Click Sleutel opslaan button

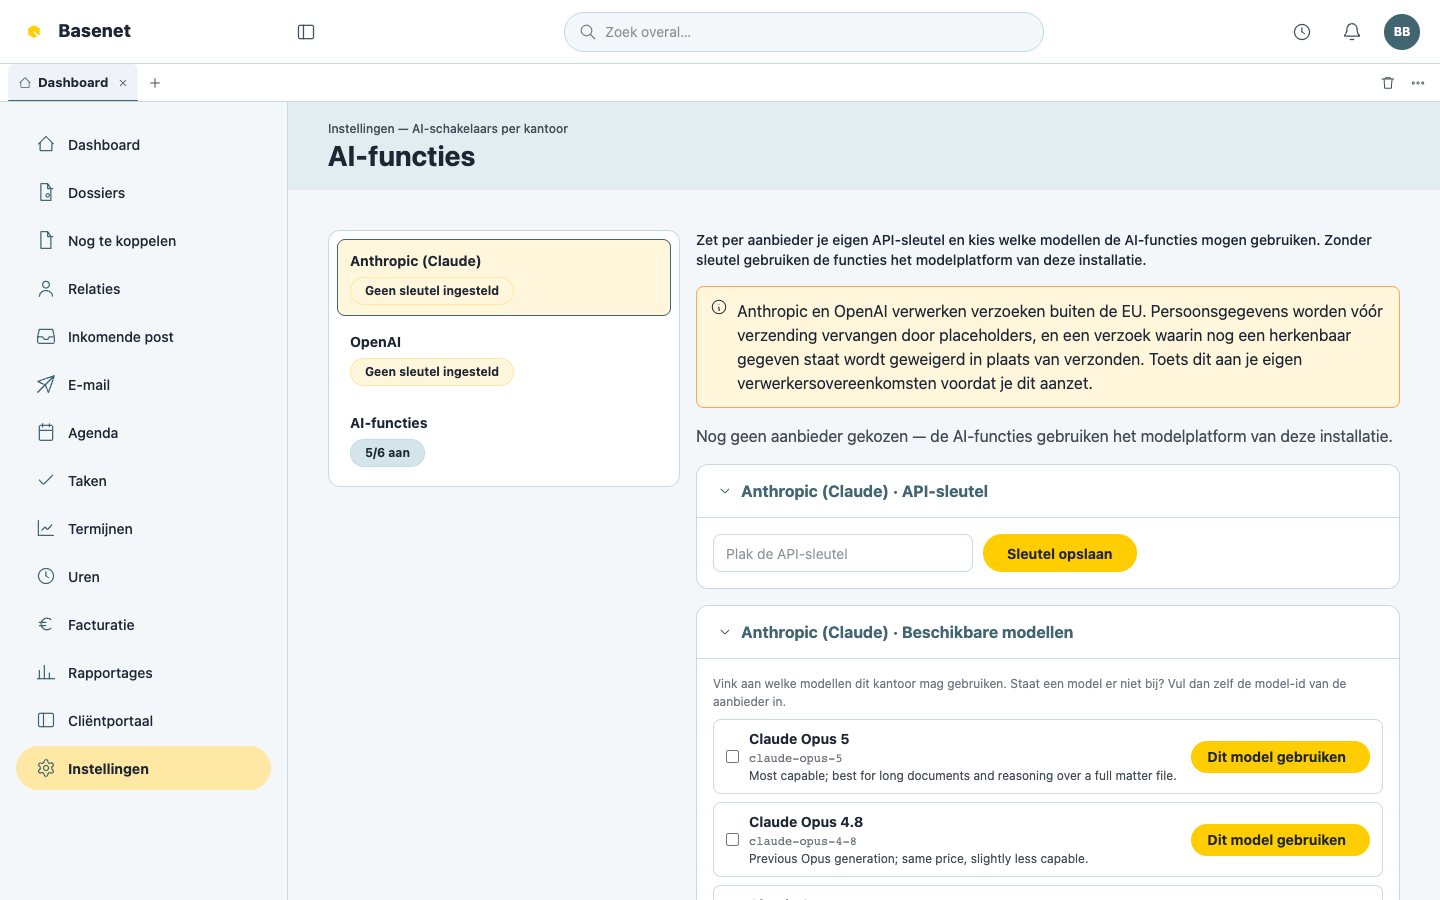(x=1059, y=553)
